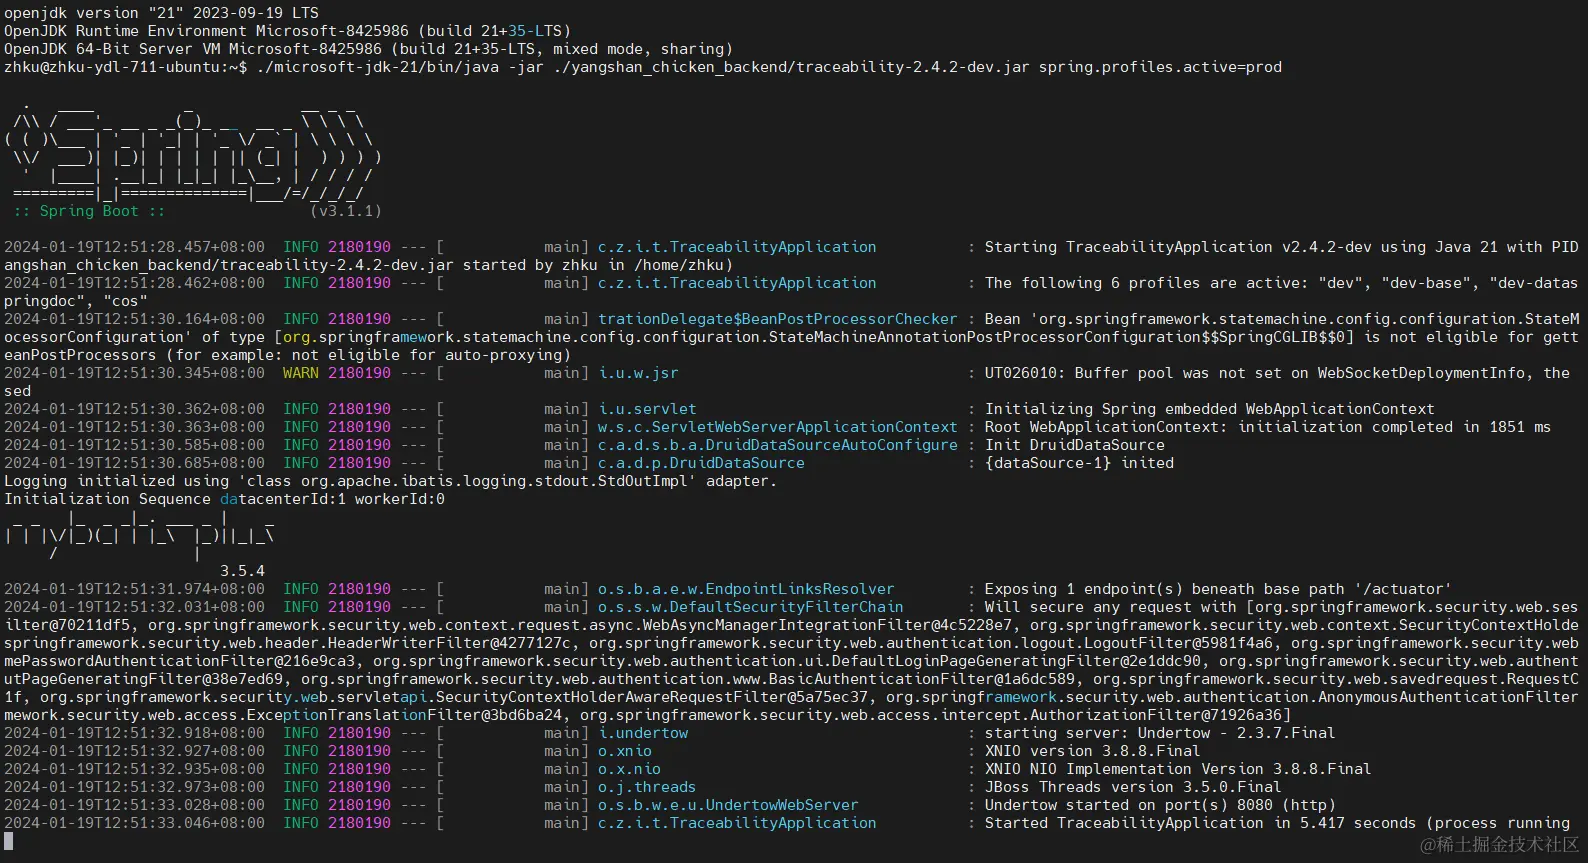The width and height of the screenshot is (1588, 863).
Task: Click the 'o.xnio' logger name
Action: pyautogui.click(x=625, y=751)
